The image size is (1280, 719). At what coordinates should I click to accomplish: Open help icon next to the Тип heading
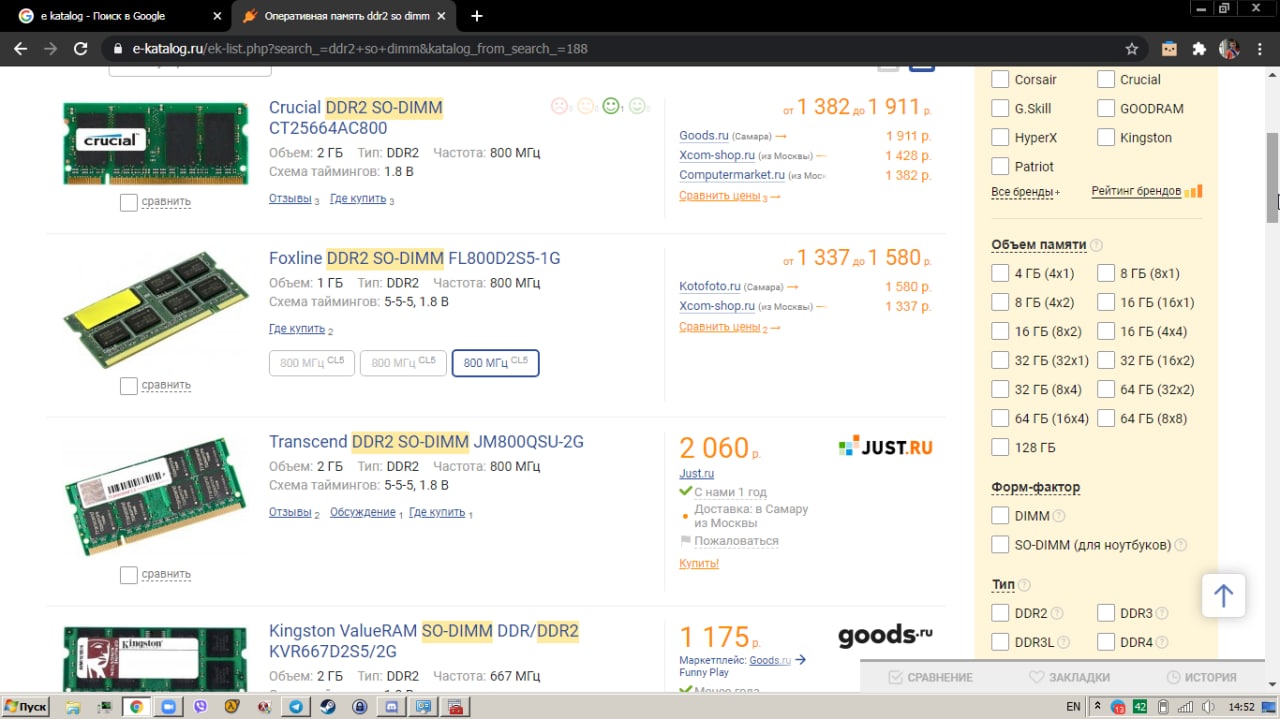[x=1024, y=585]
